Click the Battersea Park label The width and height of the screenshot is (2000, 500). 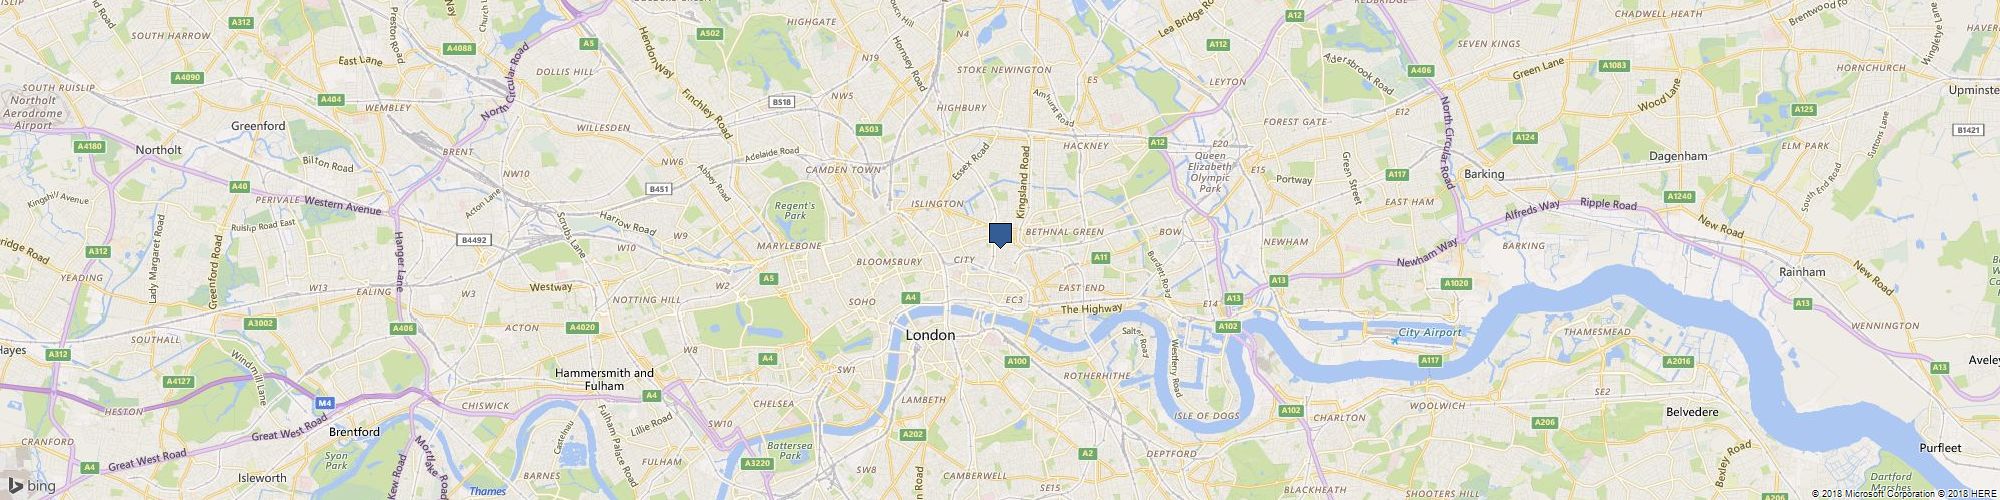(785, 450)
